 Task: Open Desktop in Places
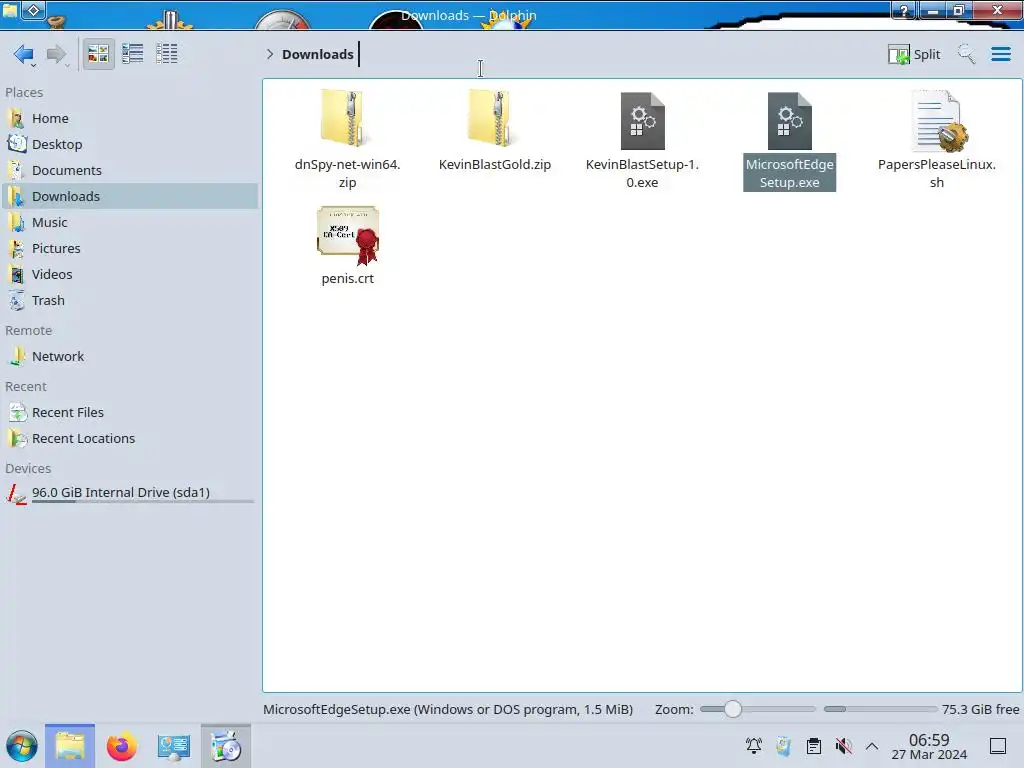tap(129, 144)
